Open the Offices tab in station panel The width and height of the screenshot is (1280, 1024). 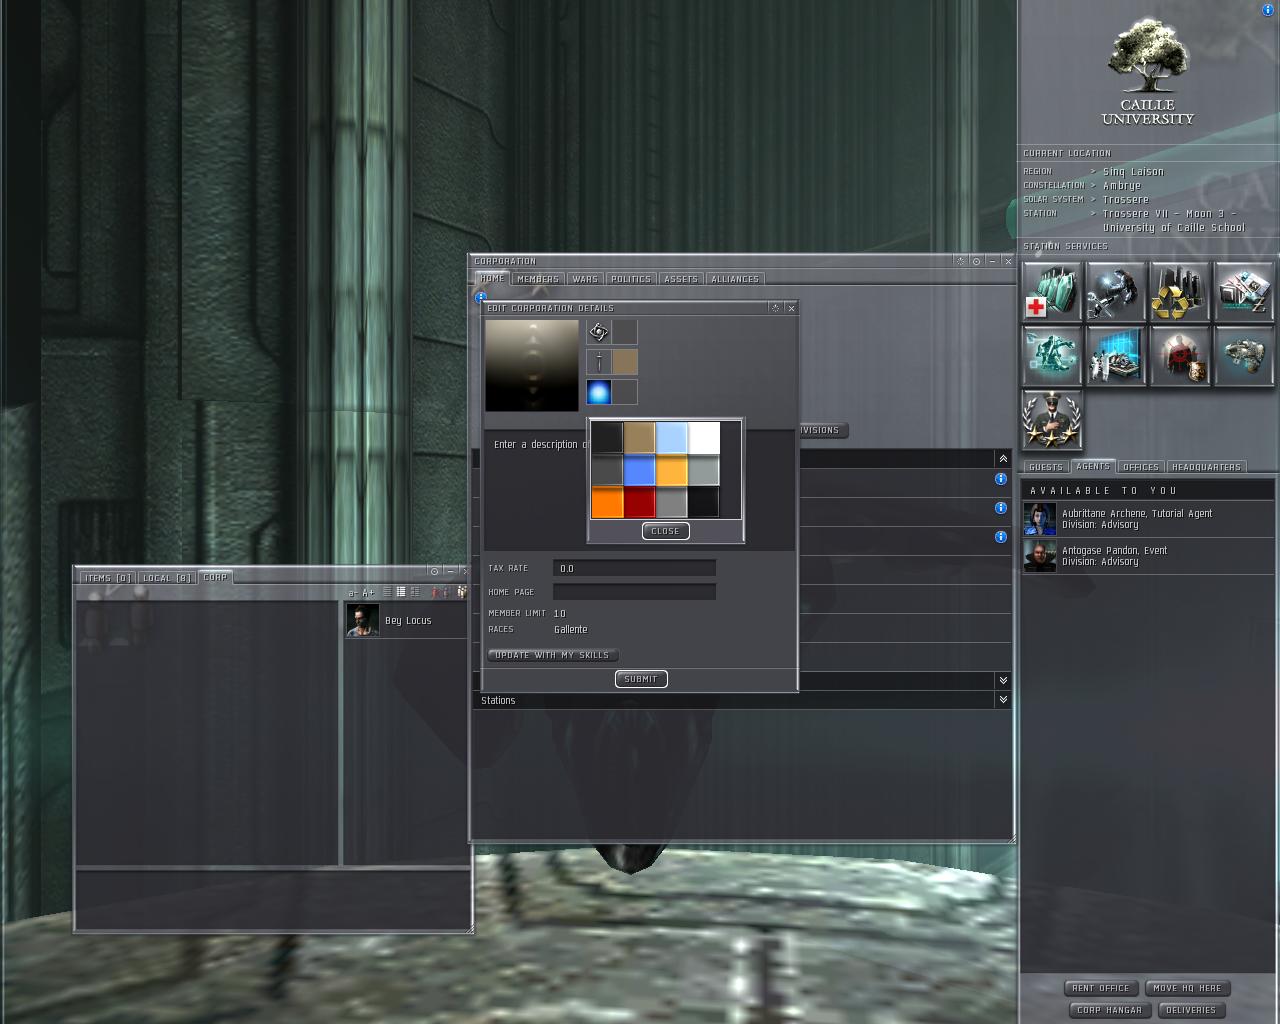click(x=1141, y=467)
